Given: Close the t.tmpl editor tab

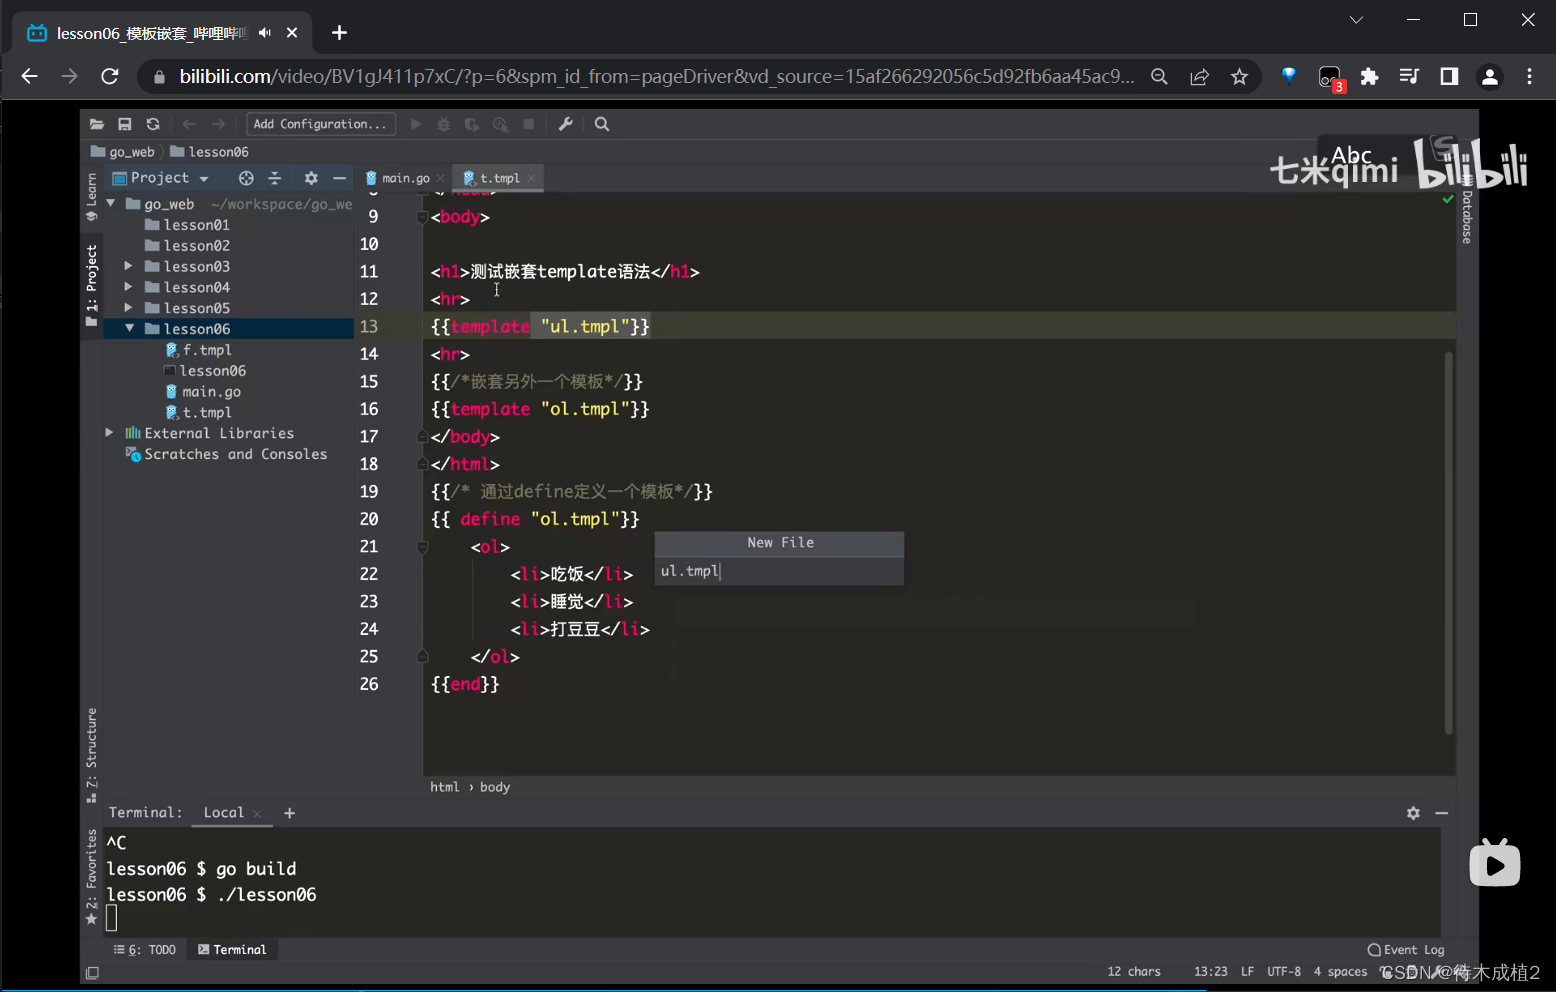Looking at the screenshot, I should coord(531,178).
